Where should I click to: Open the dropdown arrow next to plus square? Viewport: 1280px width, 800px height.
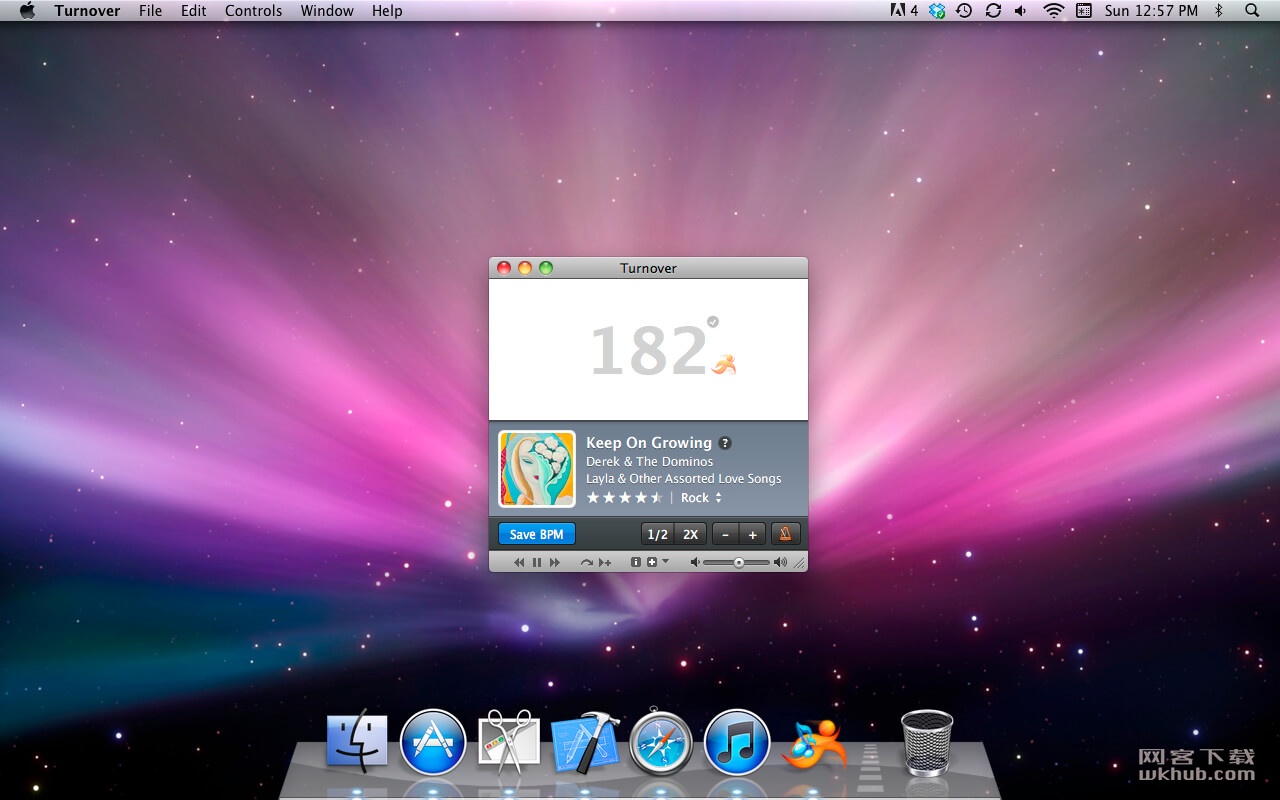665,562
